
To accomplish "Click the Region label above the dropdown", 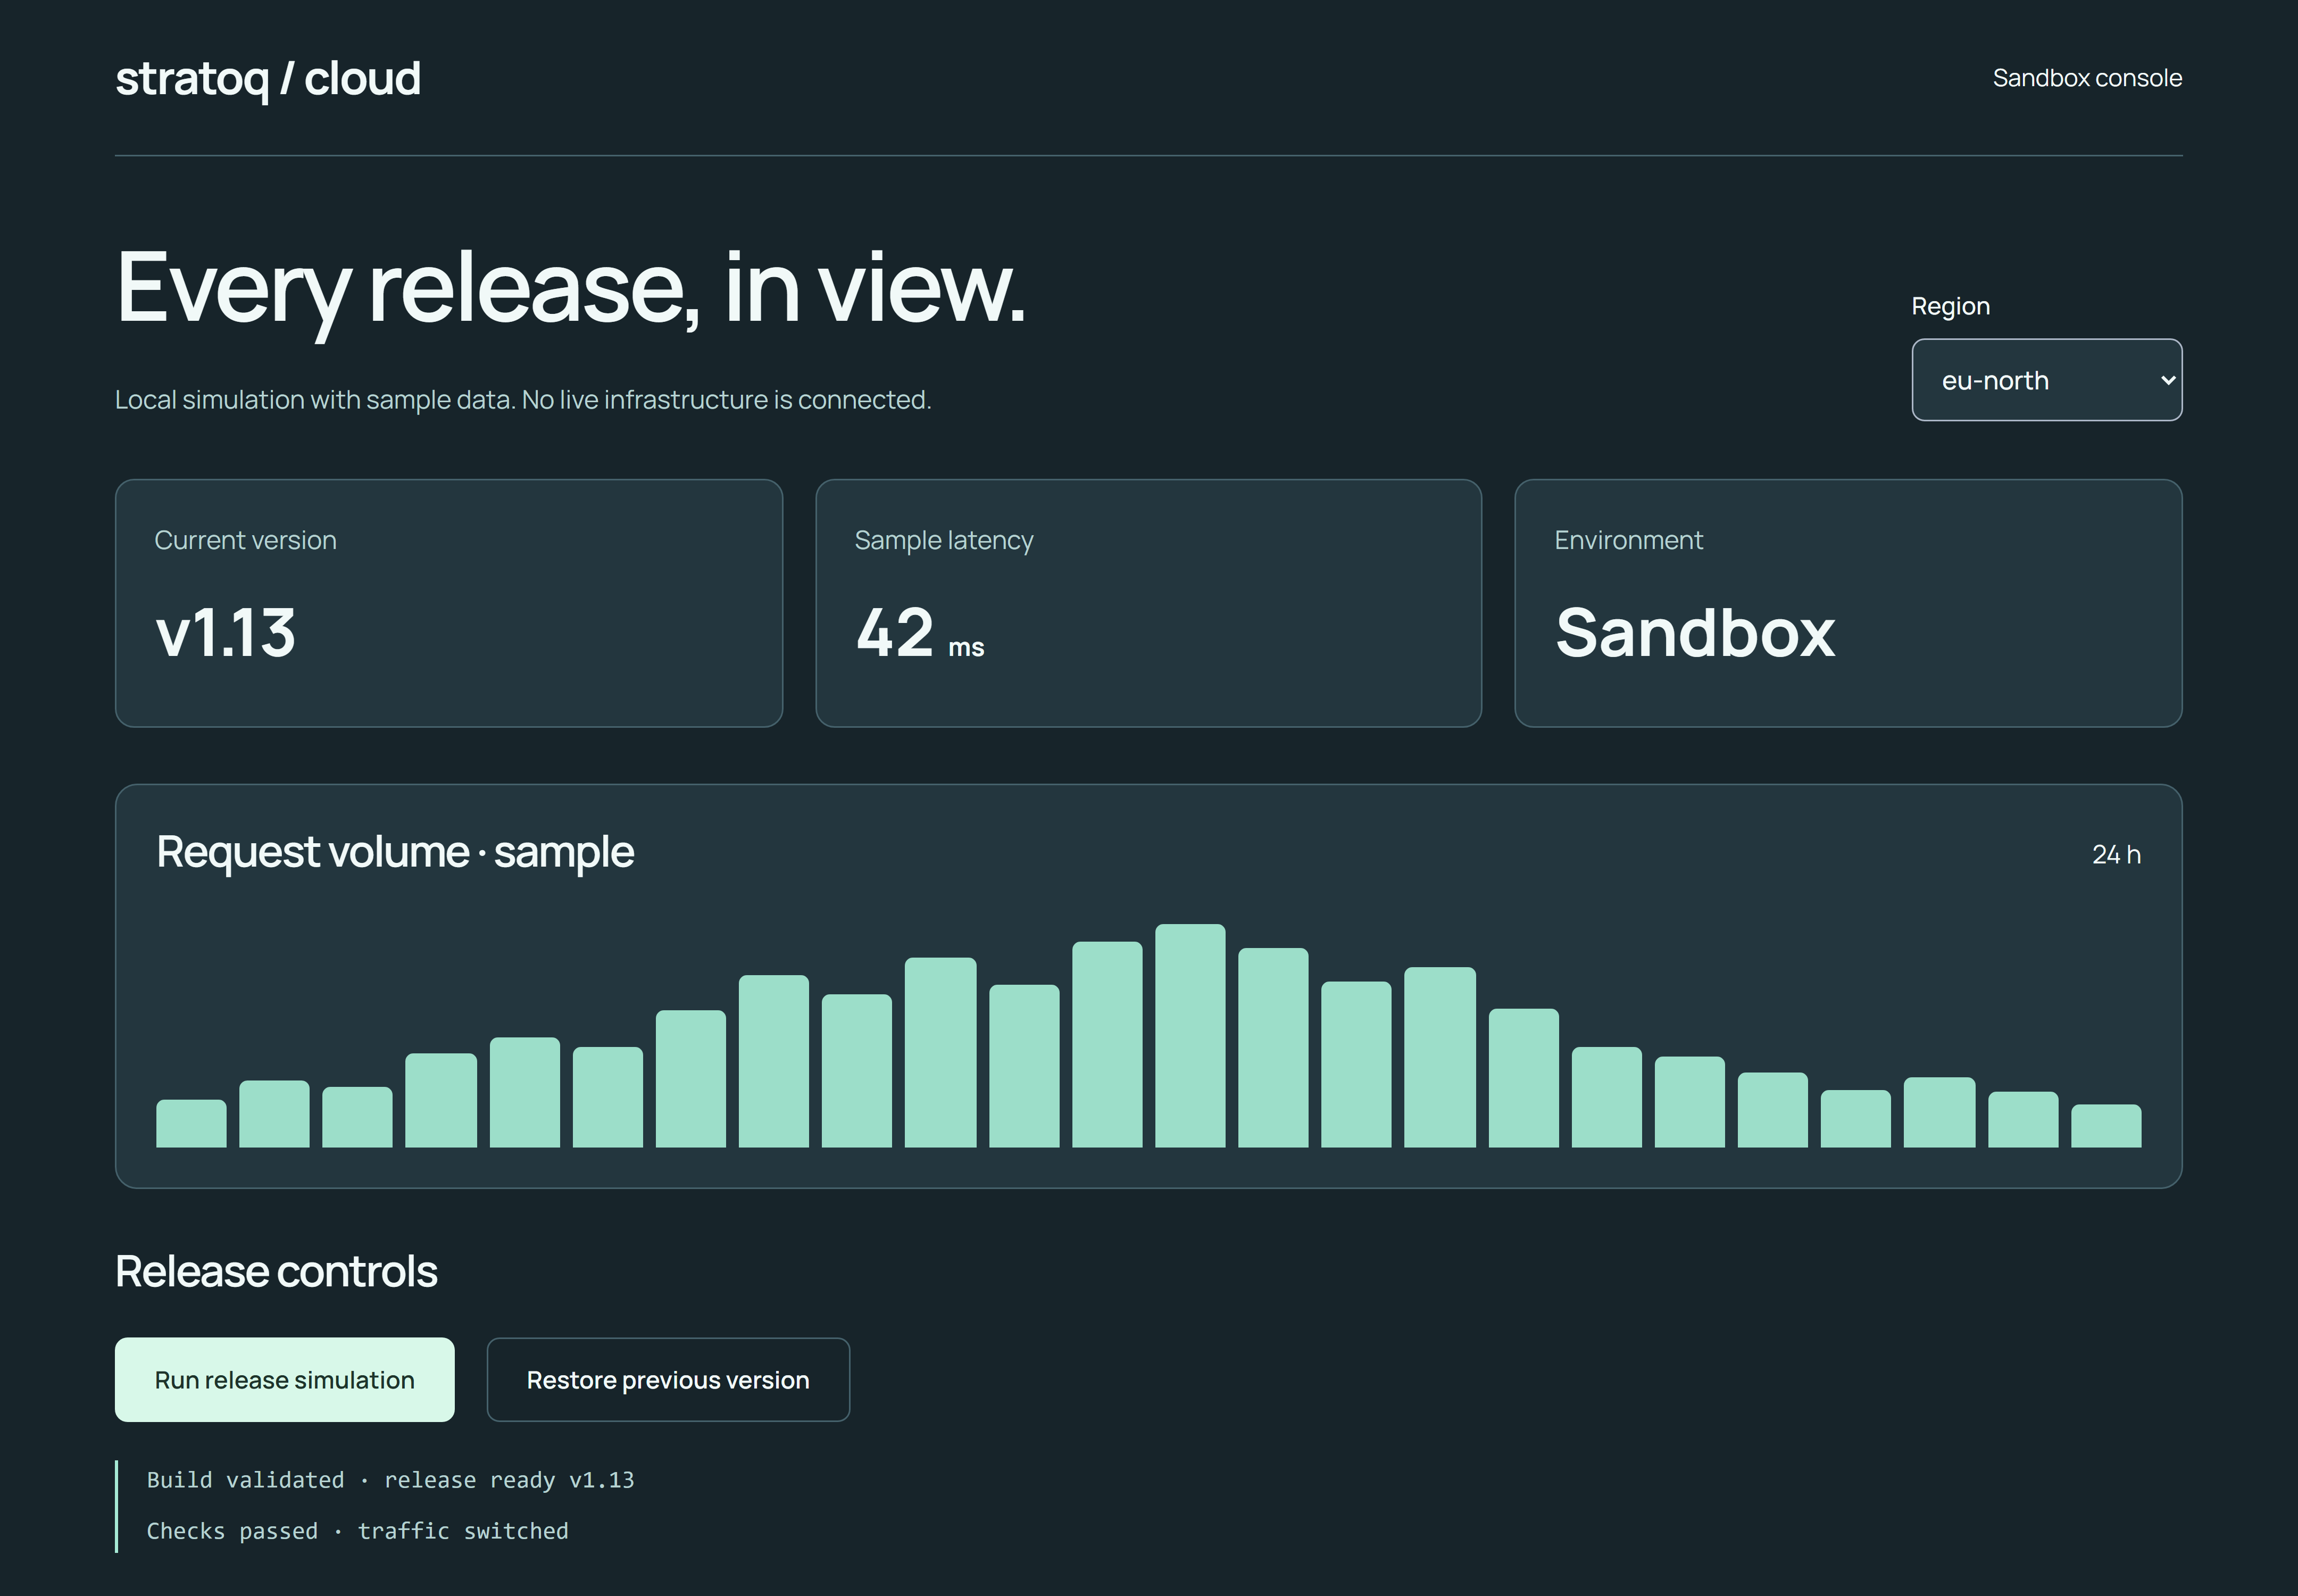I will pyautogui.click(x=1950, y=306).
